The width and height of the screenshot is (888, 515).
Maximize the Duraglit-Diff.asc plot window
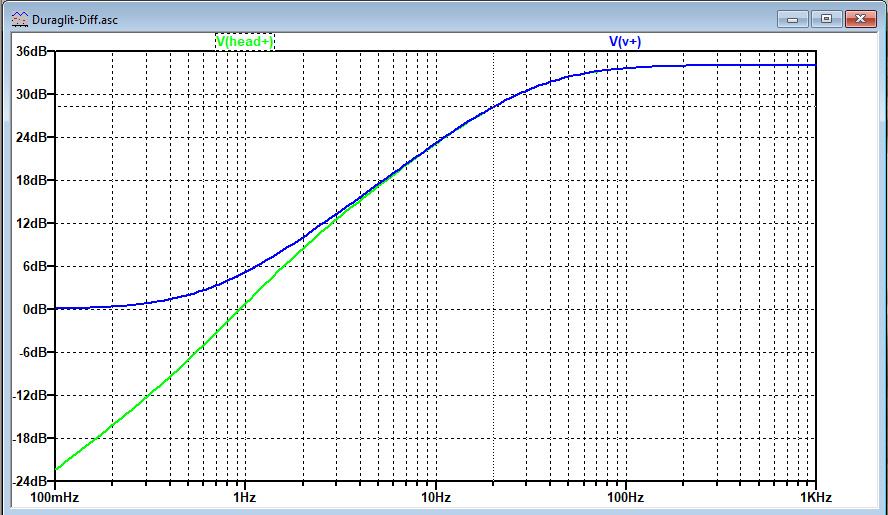826,19
